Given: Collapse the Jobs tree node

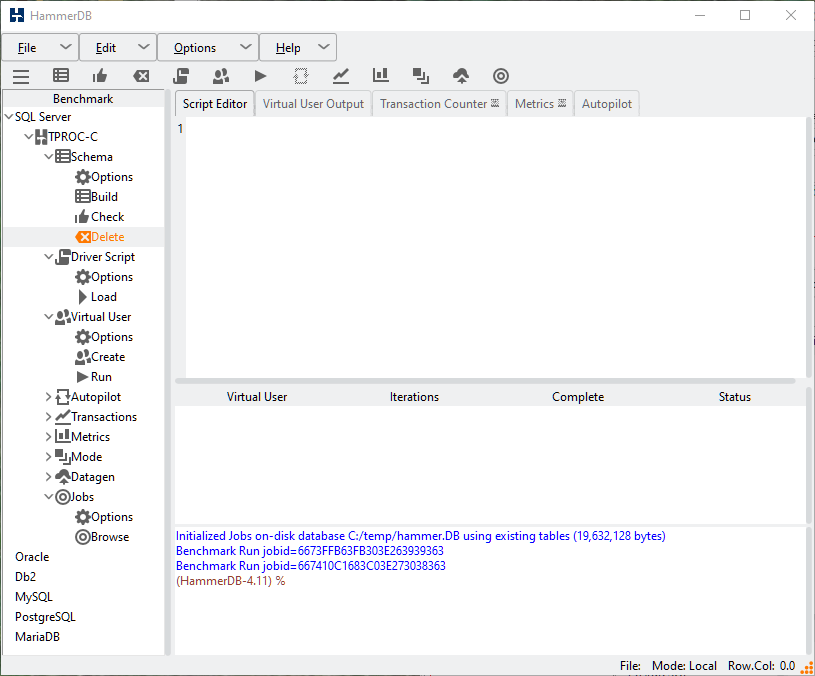Looking at the screenshot, I should click(x=49, y=497).
